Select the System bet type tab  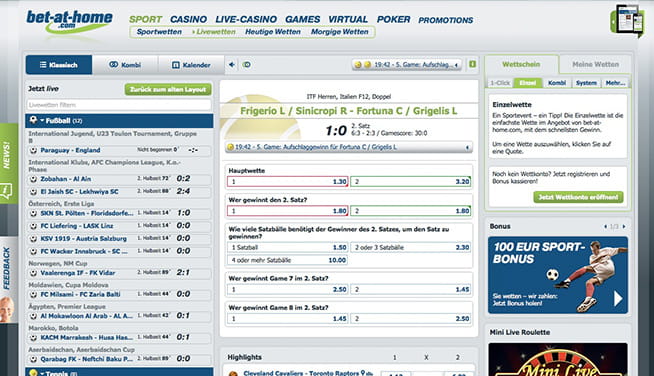586,83
